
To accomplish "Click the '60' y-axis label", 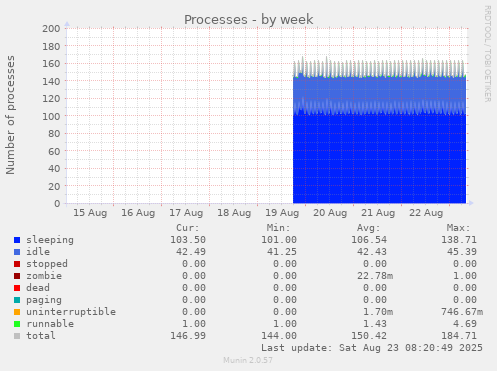I will pos(54,151).
